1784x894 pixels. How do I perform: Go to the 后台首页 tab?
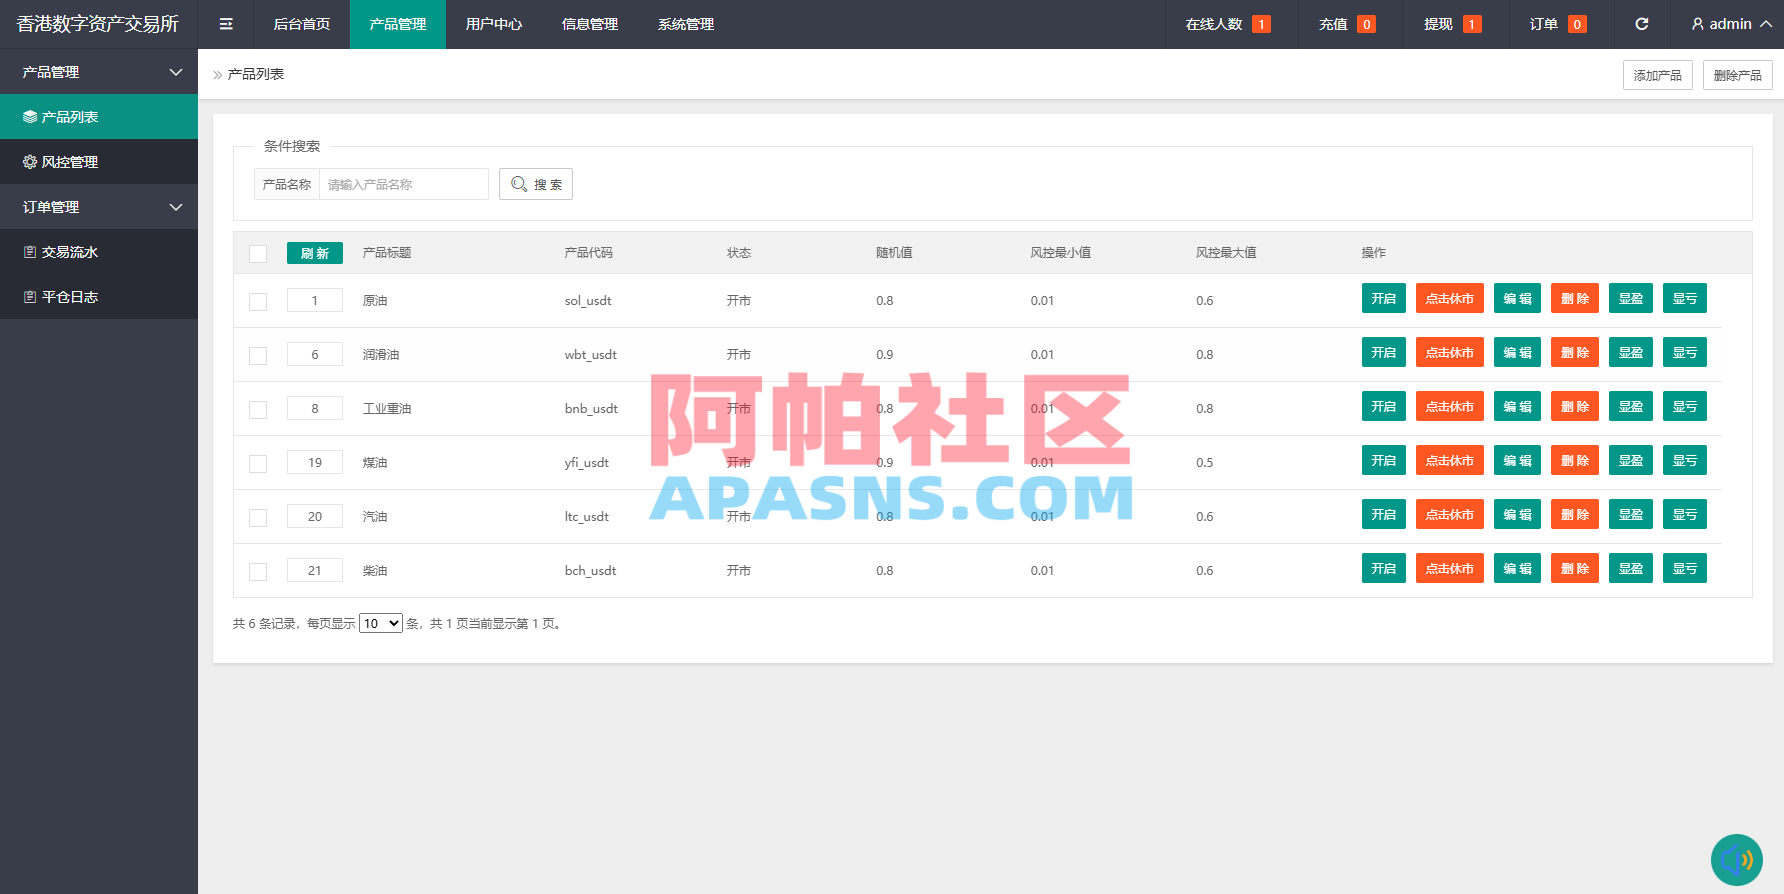pos(302,24)
